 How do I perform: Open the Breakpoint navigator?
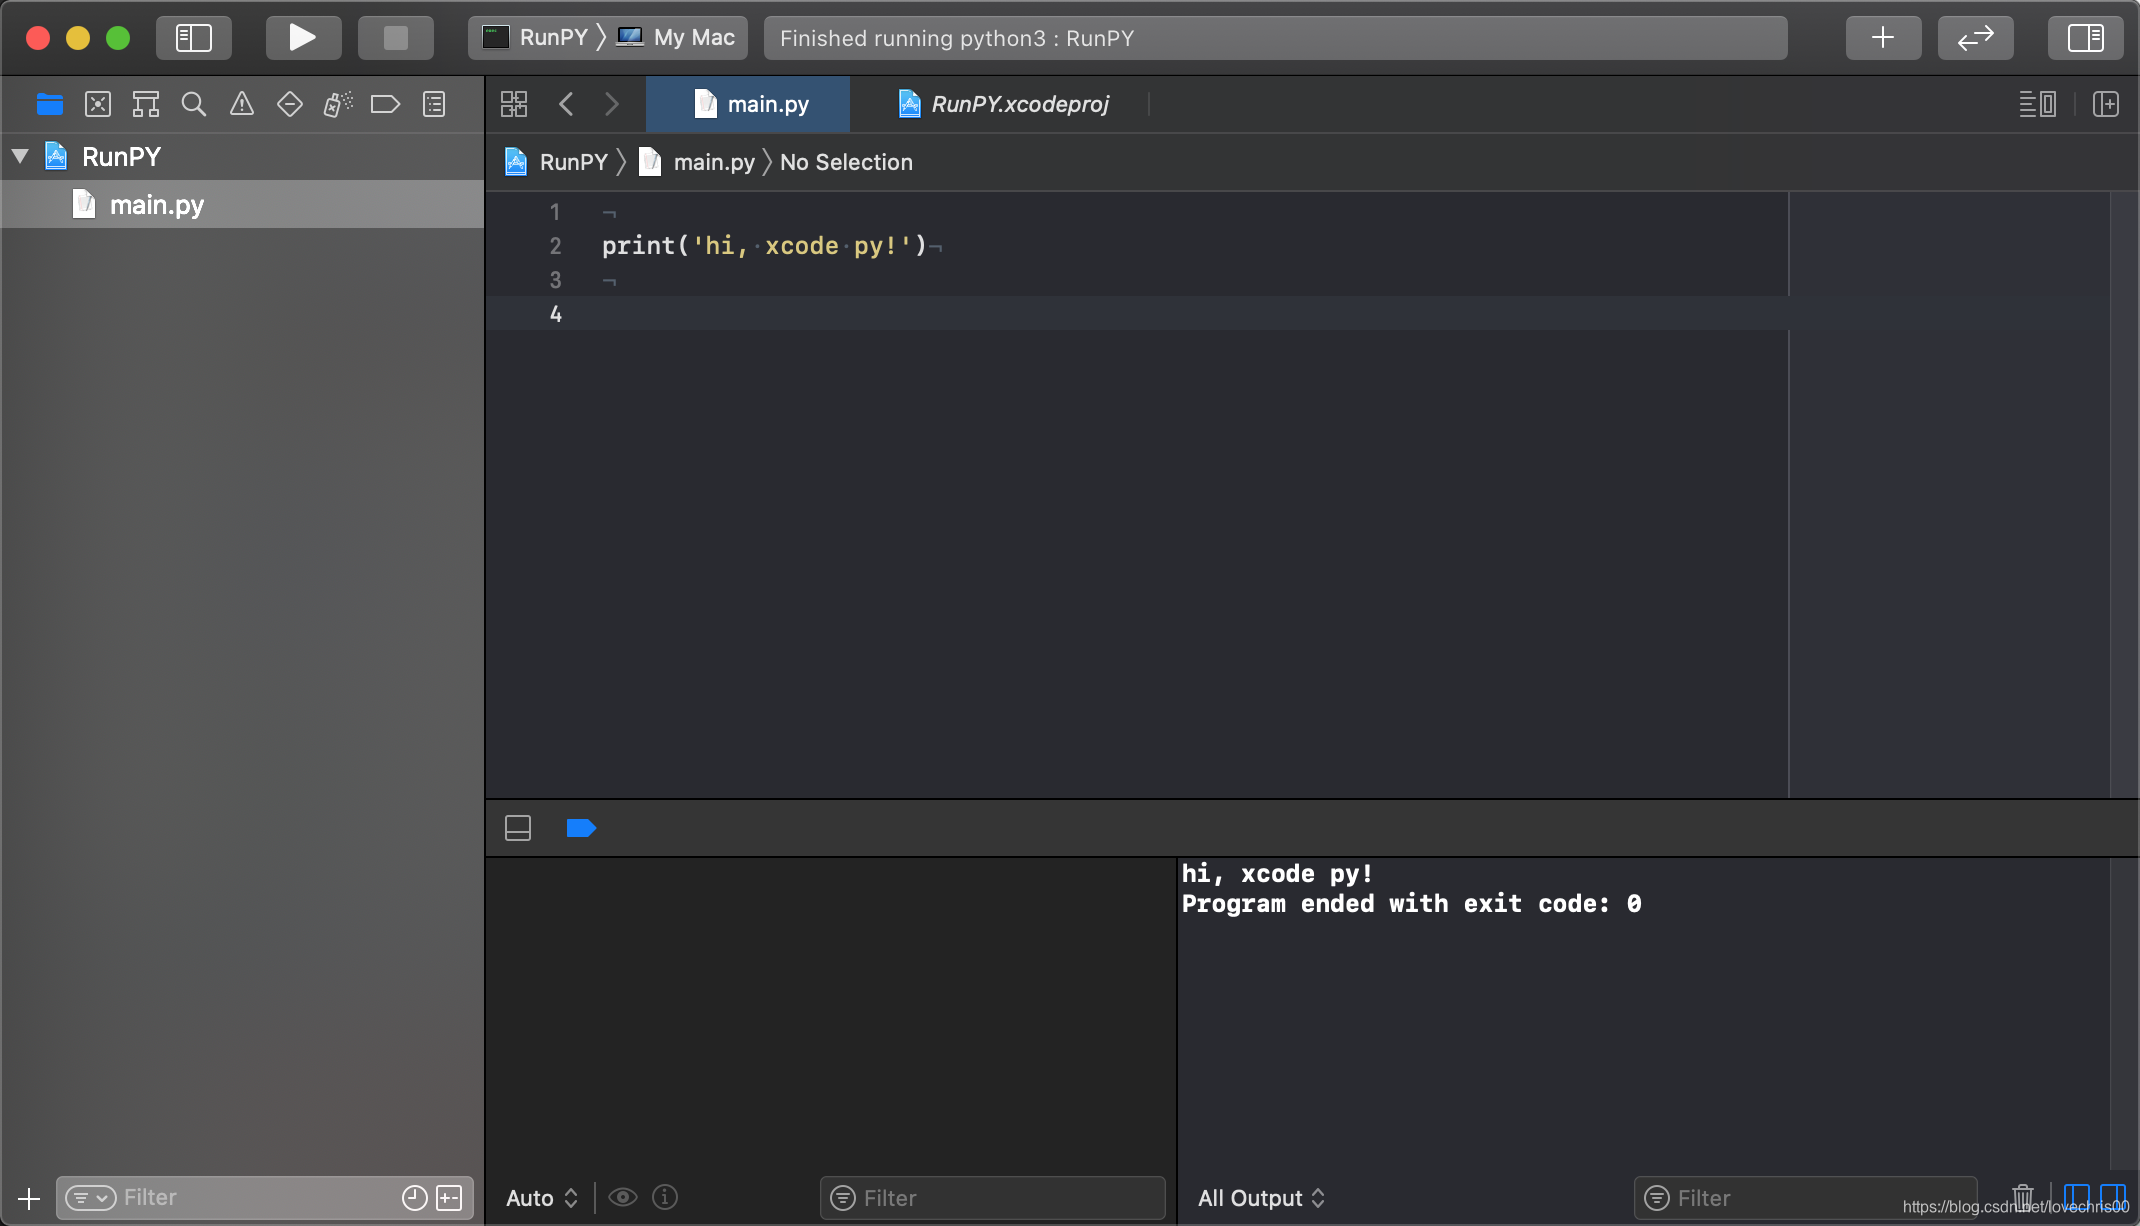click(x=385, y=104)
